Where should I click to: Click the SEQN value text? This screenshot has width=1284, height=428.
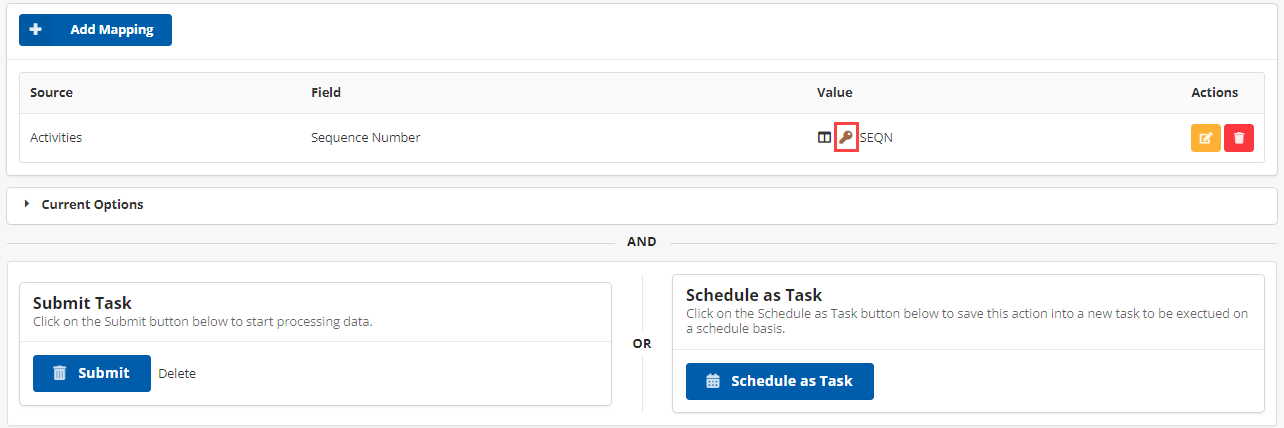876,138
